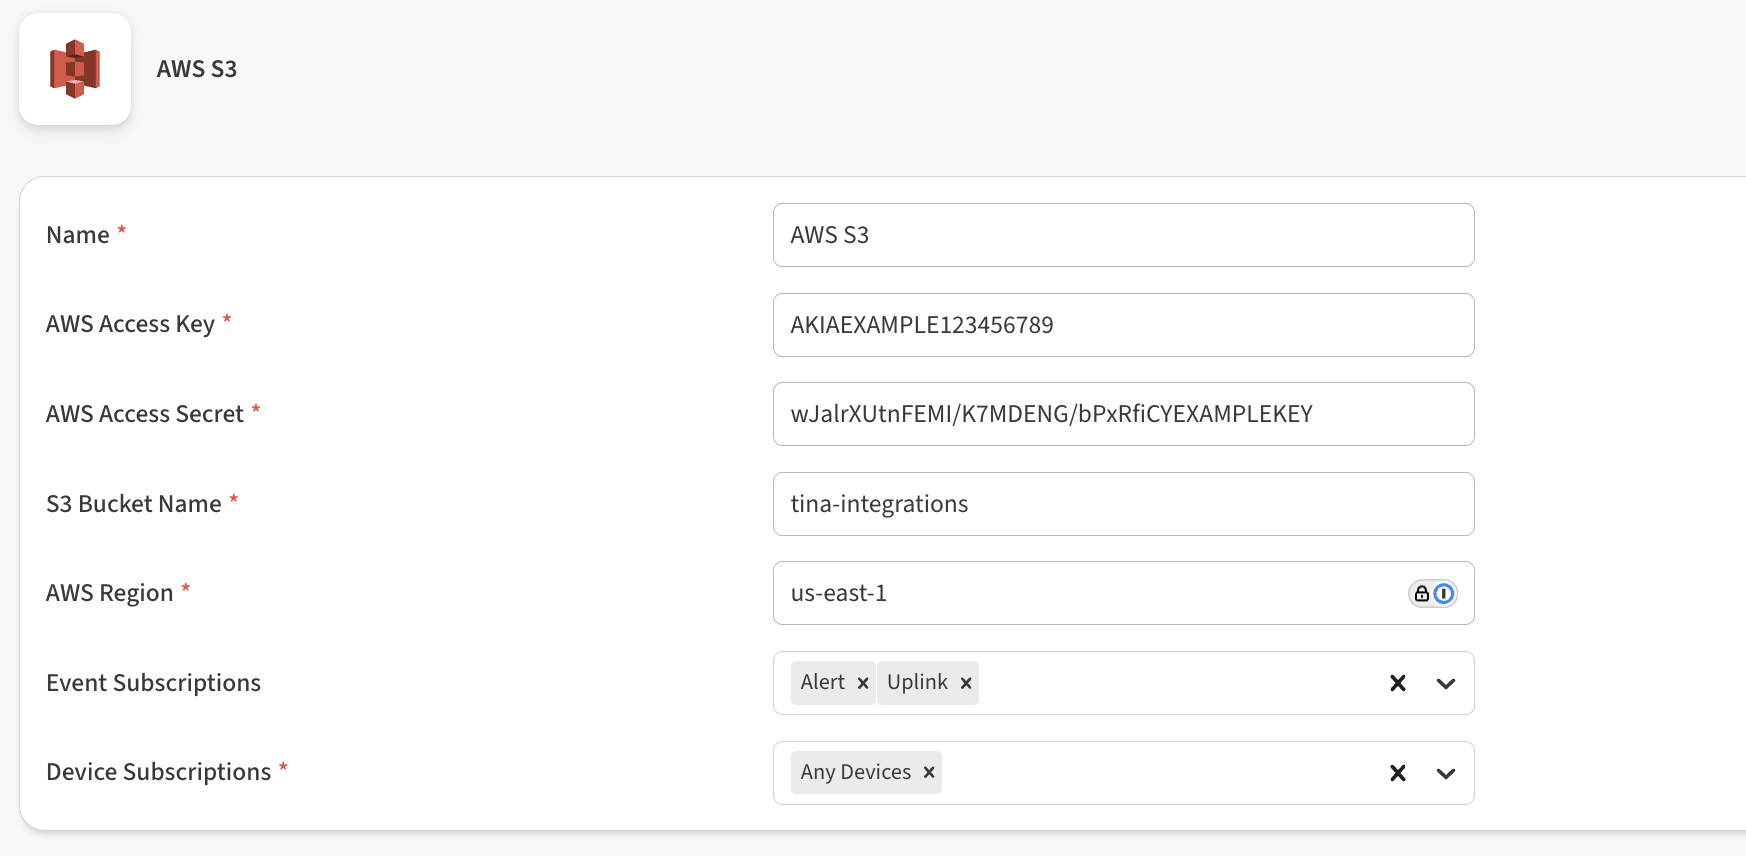This screenshot has width=1746, height=856.
Task: Remove the Alert event subscription tag
Action: pyautogui.click(x=863, y=683)
